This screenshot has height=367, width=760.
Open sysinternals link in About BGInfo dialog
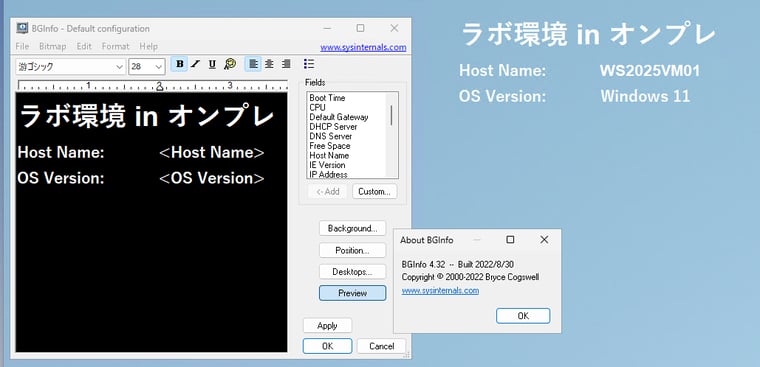coord(440,290)
